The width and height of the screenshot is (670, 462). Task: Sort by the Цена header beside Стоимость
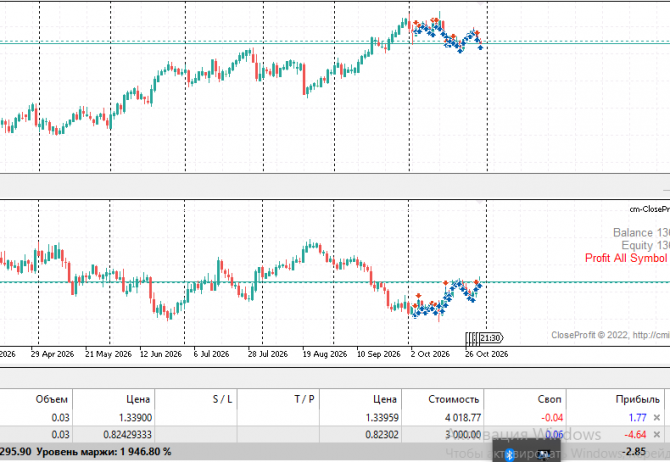(385, 399)
